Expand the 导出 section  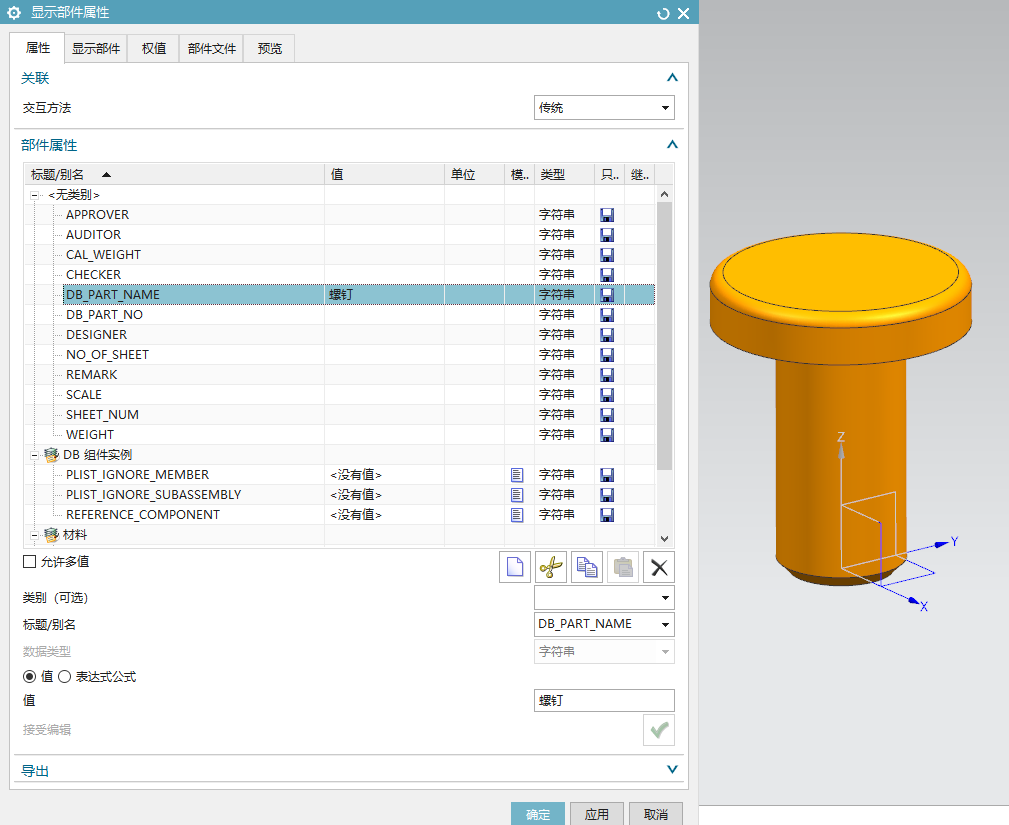pos(672,770)
